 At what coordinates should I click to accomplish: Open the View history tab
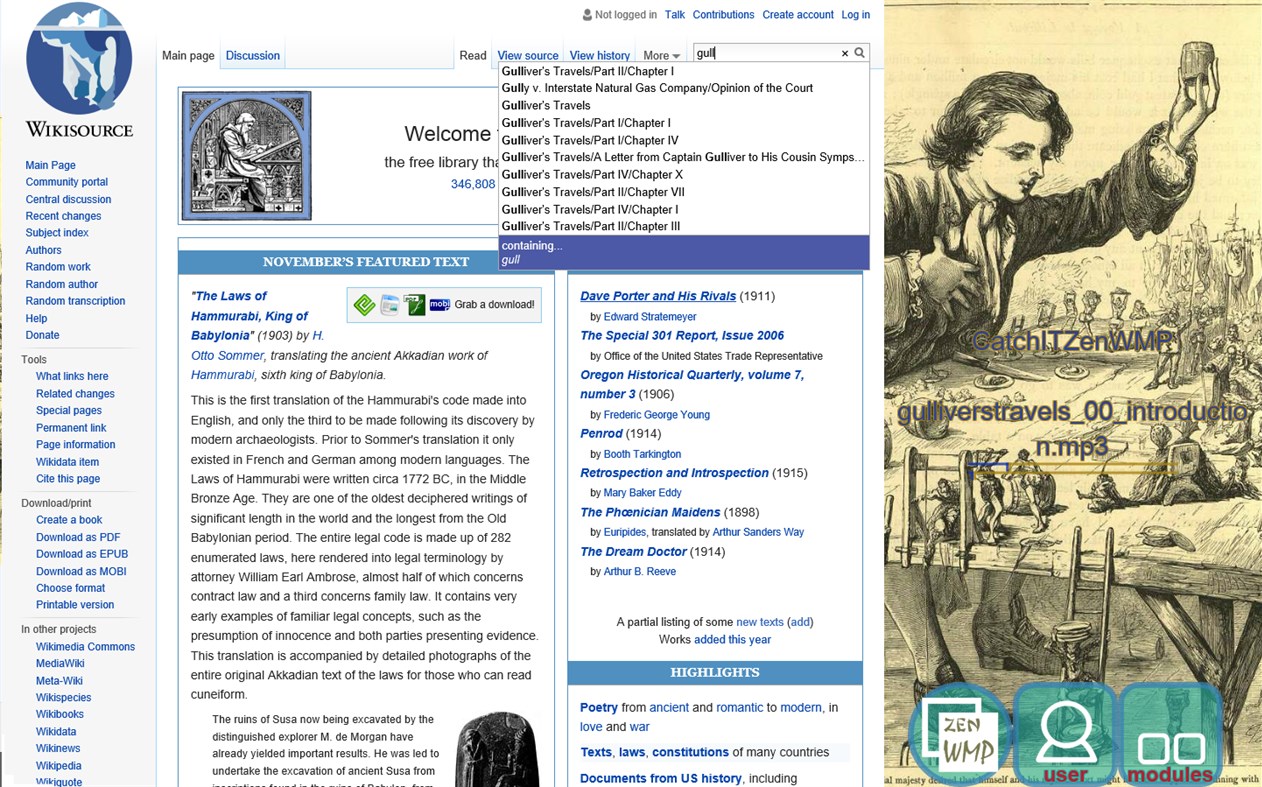600,56
